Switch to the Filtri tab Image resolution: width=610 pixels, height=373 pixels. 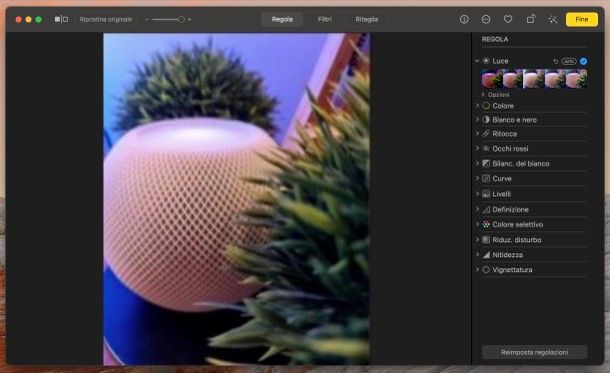(324, 19)
